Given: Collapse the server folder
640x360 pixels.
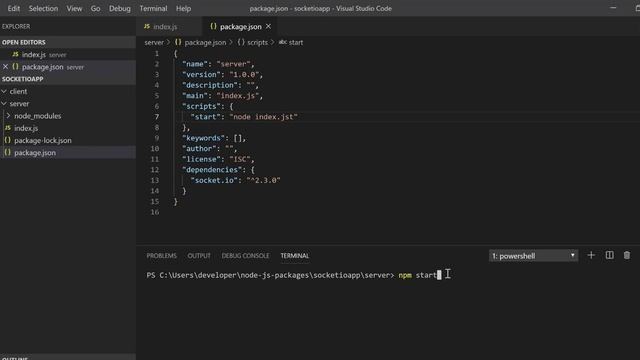Looking at the screenshot, I should 4,104.
